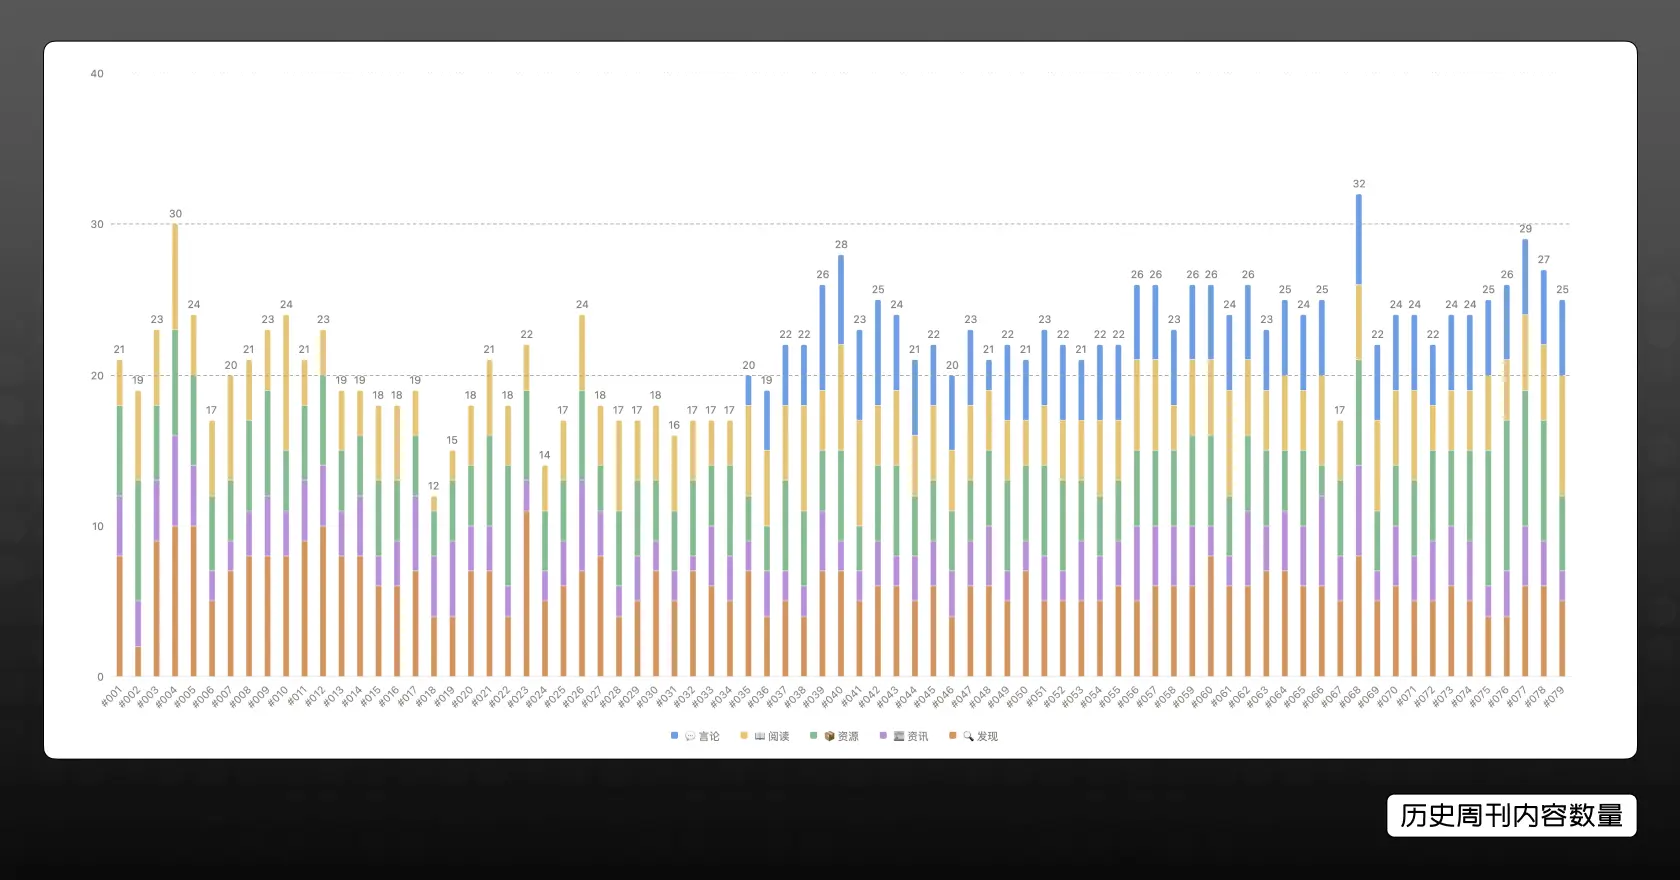Click the 发现 legend text label
The height and width of the screenshot is (880, 1680).
pos(988,736)
